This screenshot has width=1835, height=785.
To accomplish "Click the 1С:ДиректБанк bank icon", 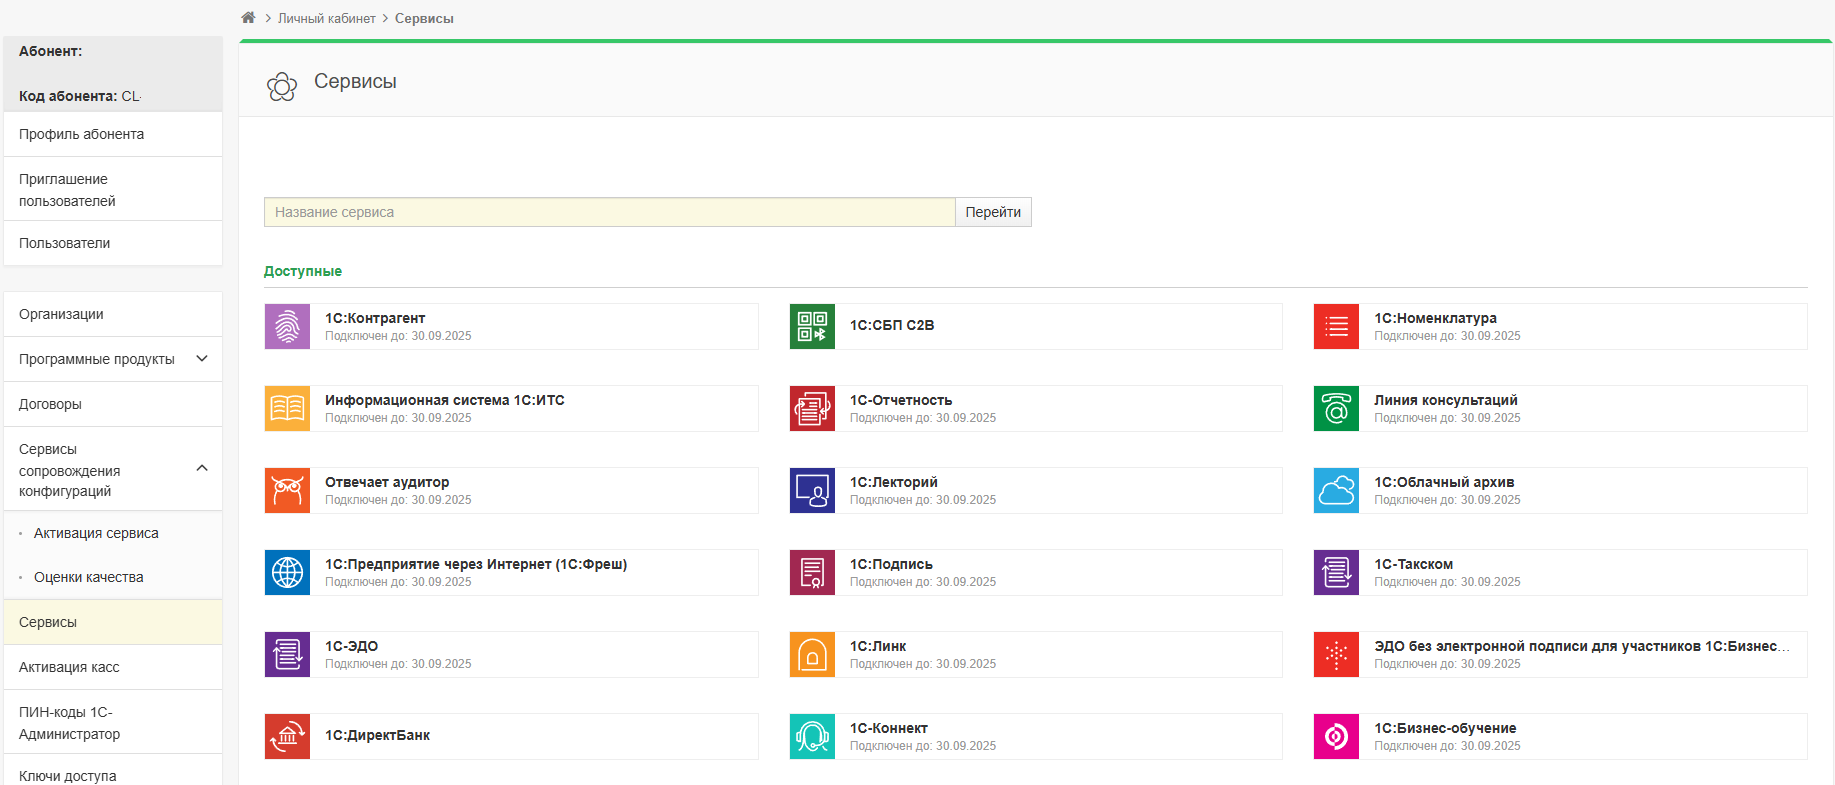I will tap(287, 736).
